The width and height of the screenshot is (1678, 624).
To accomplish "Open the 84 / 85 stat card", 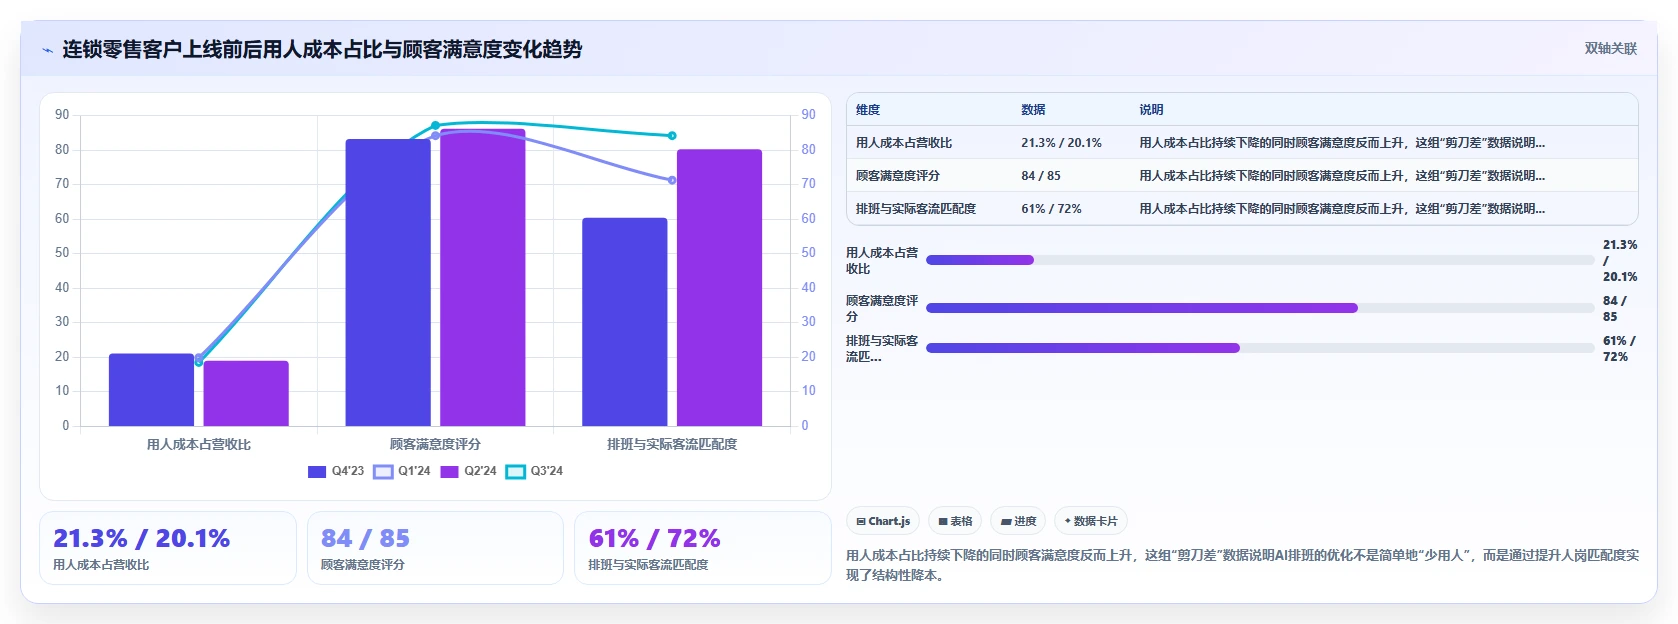I will (x=435, y=548).
